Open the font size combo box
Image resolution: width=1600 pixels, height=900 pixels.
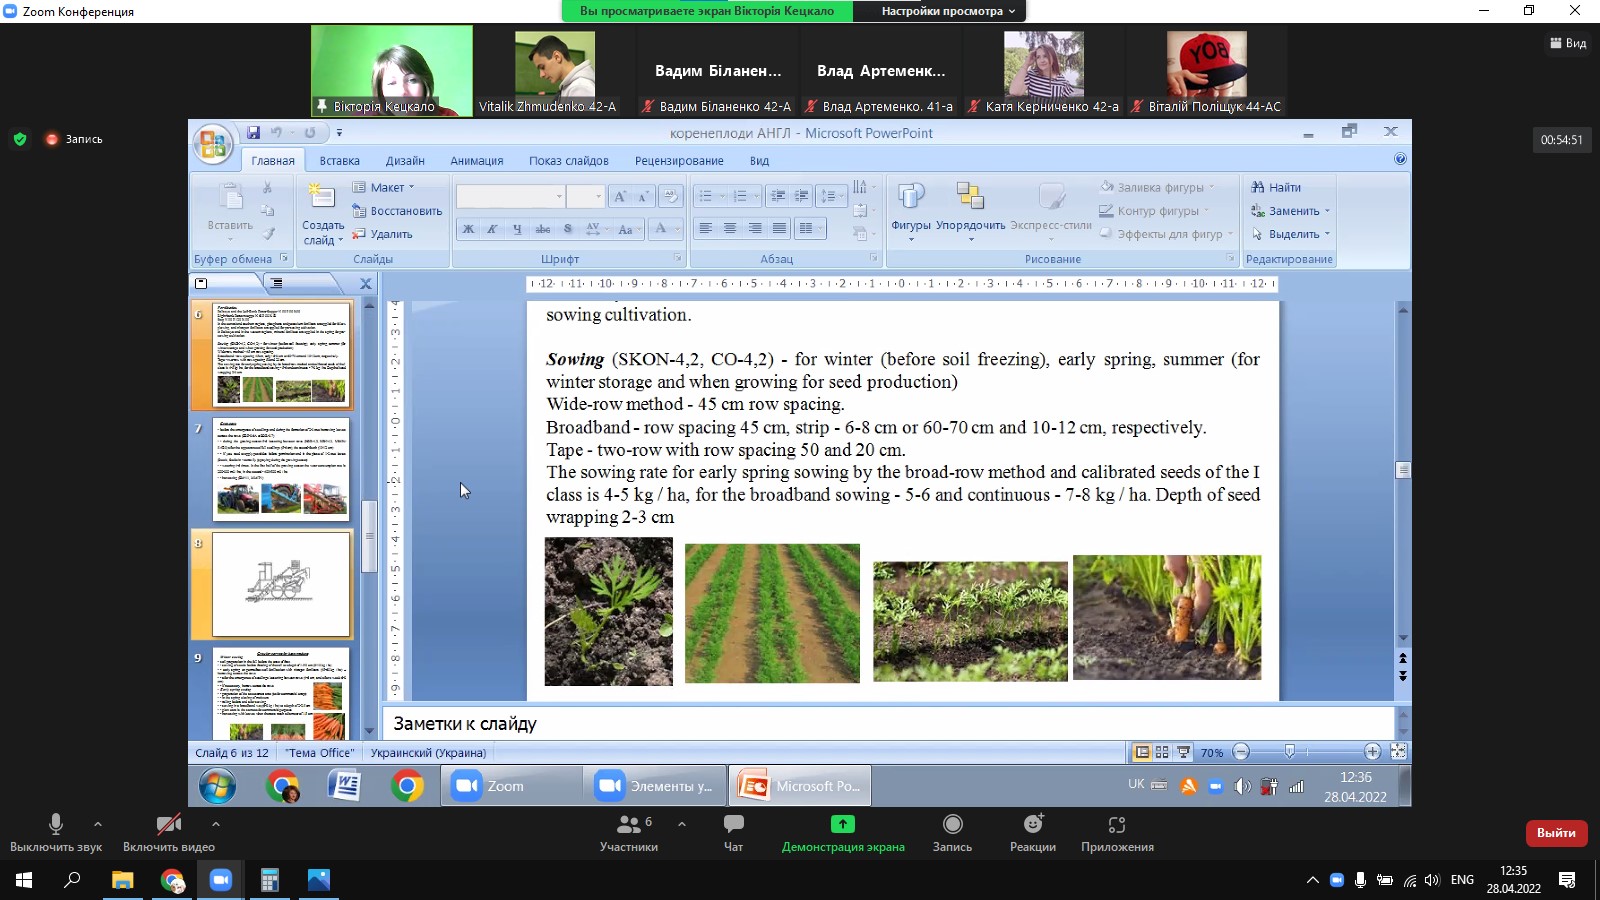point(585,196)
